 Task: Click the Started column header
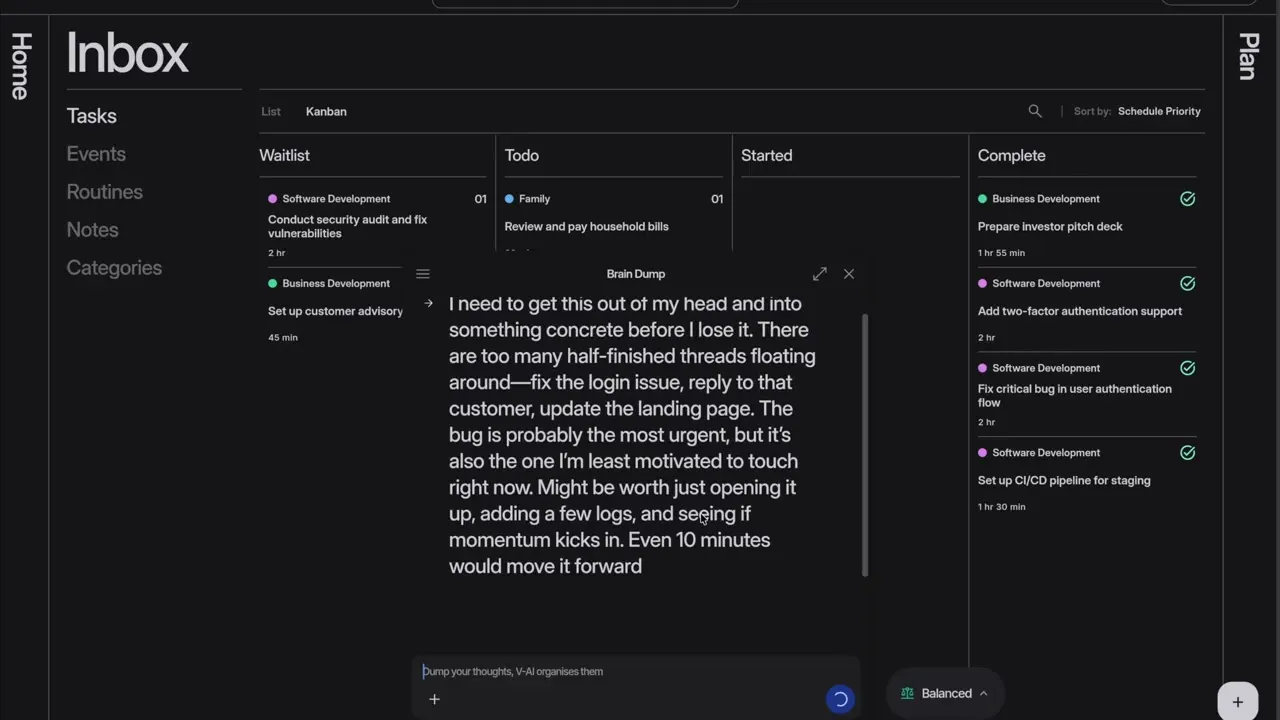[766, 155]
